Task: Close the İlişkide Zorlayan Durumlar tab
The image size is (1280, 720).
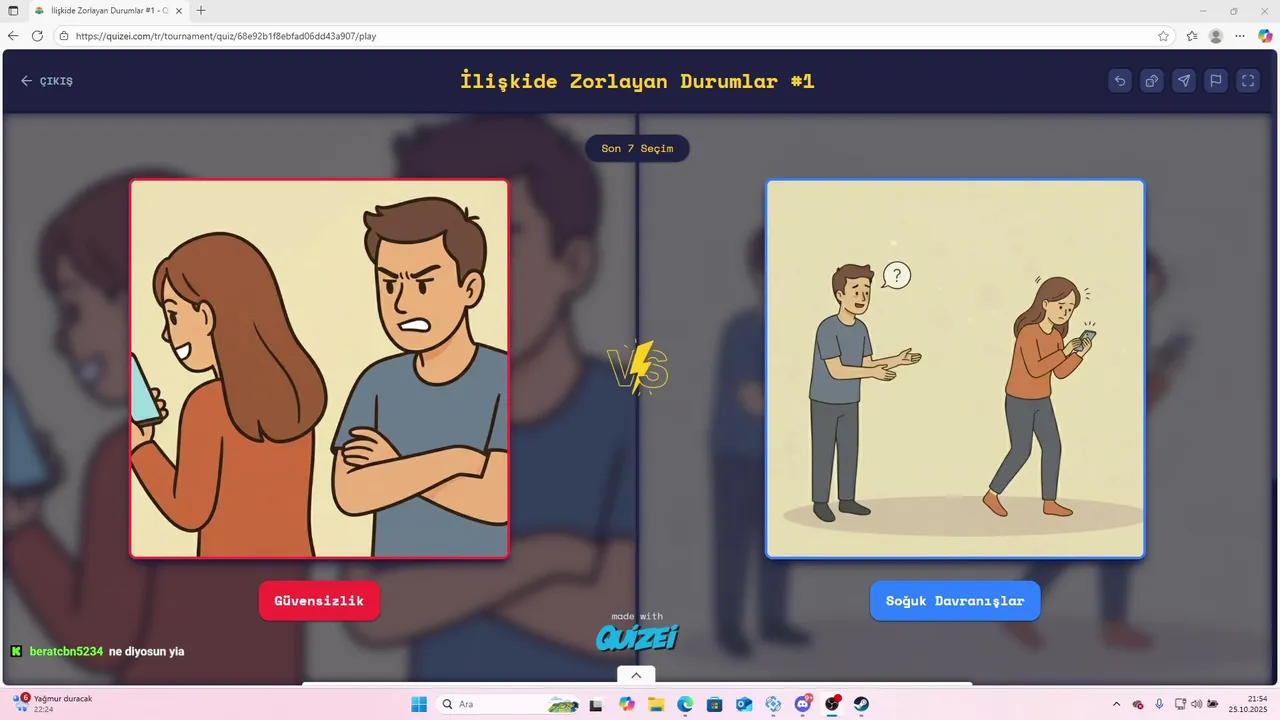Action: (179, 11)
